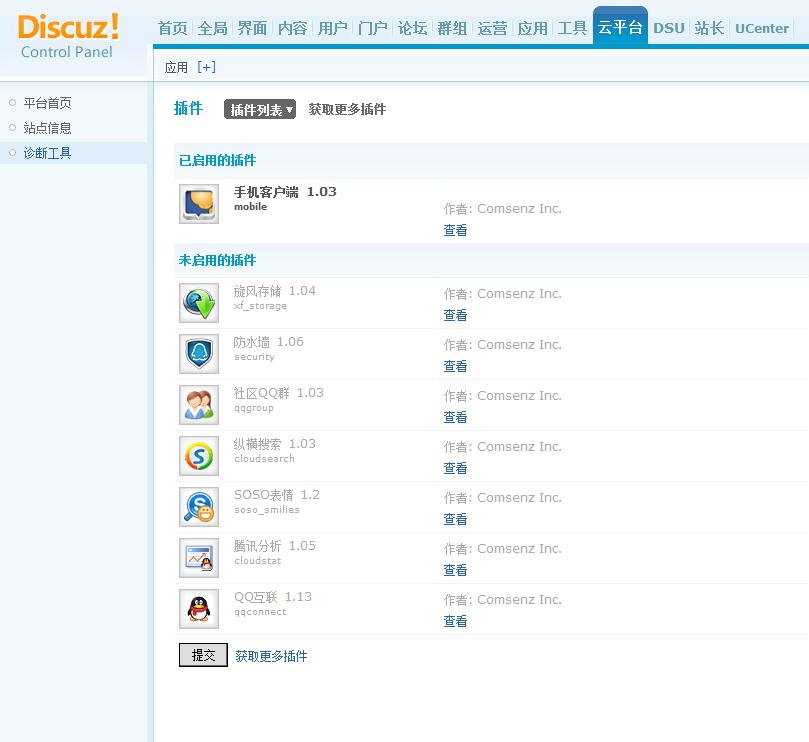The width and height of the screenshot is (809, 742).
Task: Open the 内容 top menu
Action: [293, 28]
